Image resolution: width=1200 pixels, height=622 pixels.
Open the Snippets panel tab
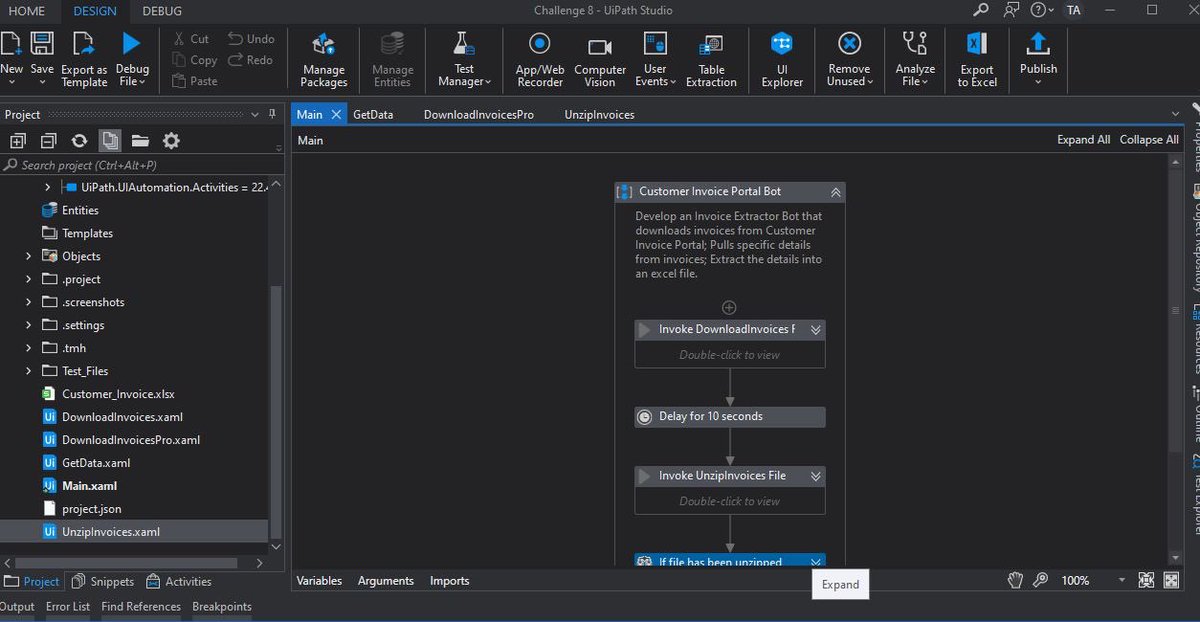(103, 581)
